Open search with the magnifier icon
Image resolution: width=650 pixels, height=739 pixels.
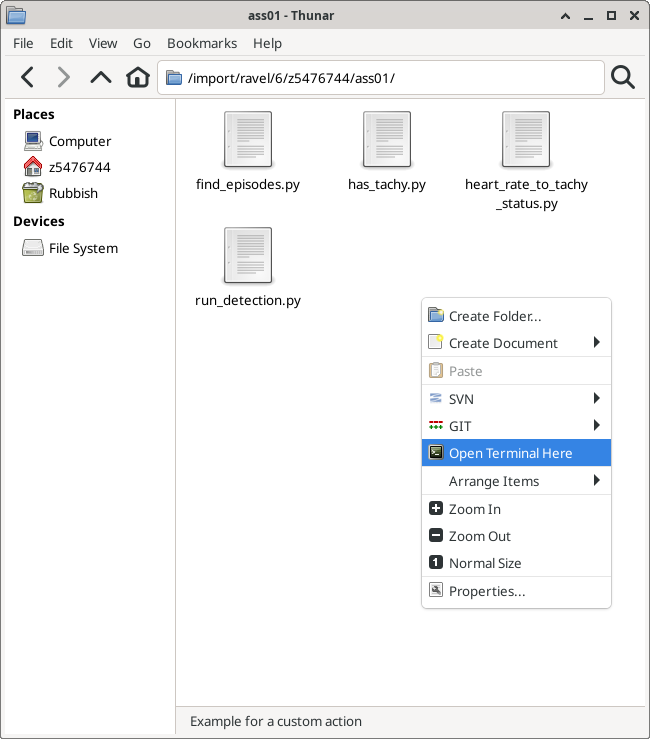click(623, 77)
